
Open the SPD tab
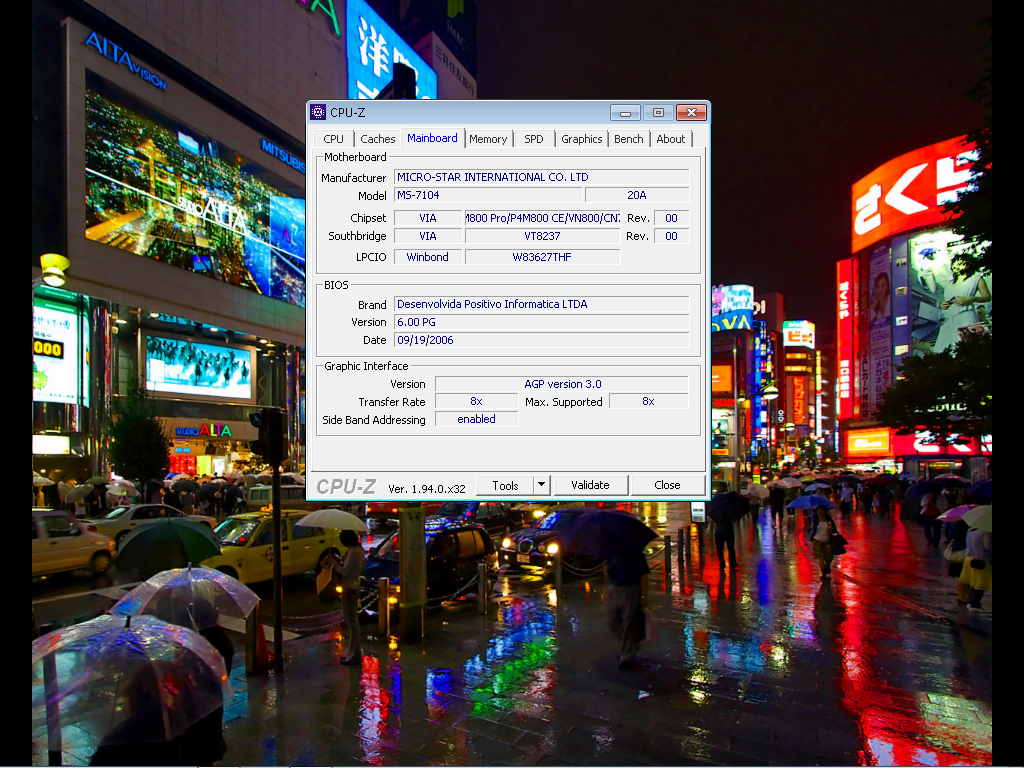(x=534, y=139)
